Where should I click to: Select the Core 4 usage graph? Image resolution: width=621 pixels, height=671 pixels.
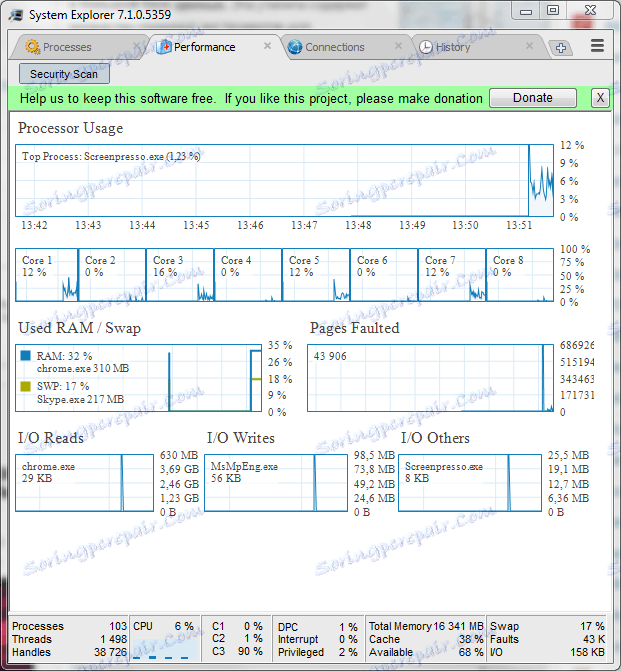tap(248, 275)
